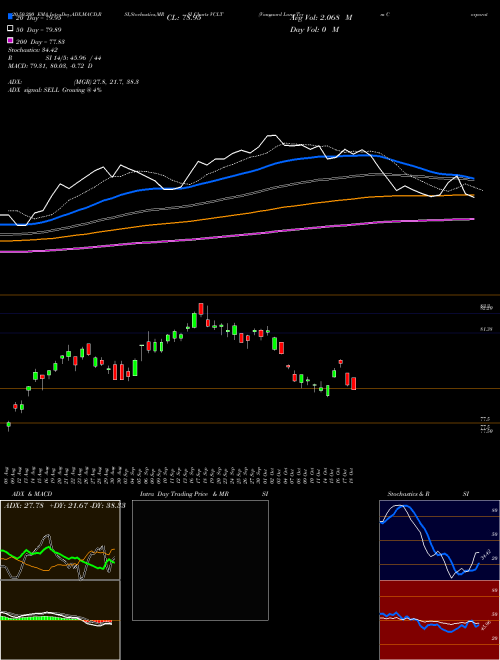
Task: Click the 81.28 price level label
Action: pos(486,329)
